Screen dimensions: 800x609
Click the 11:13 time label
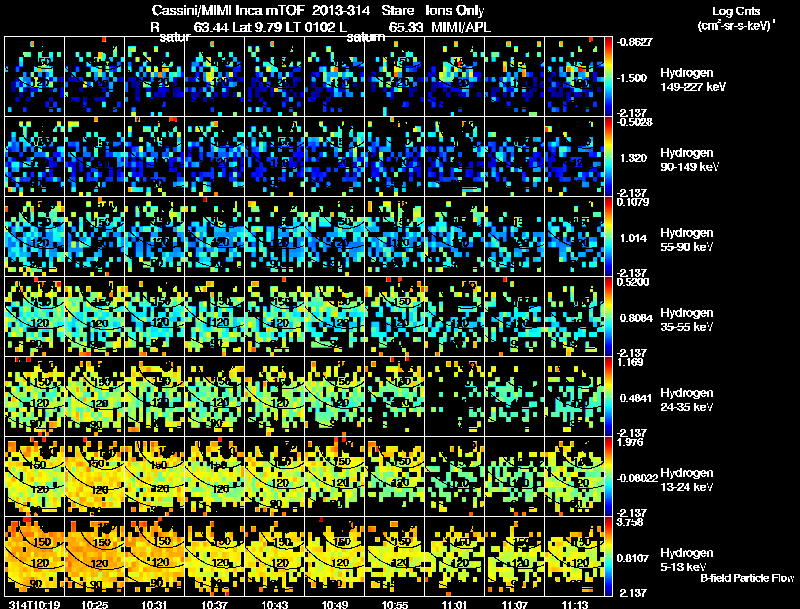[574, 604]
